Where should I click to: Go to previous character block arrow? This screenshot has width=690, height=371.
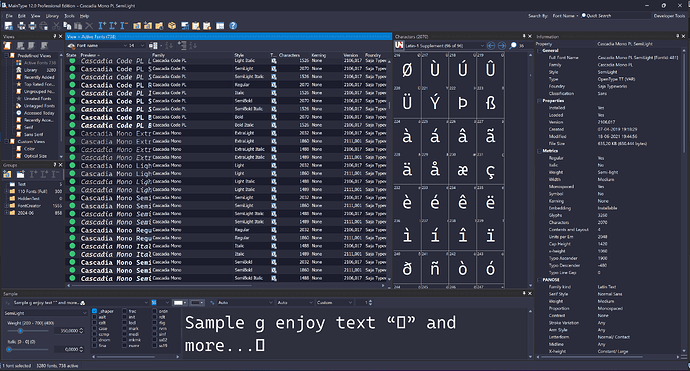click(491, 45)
